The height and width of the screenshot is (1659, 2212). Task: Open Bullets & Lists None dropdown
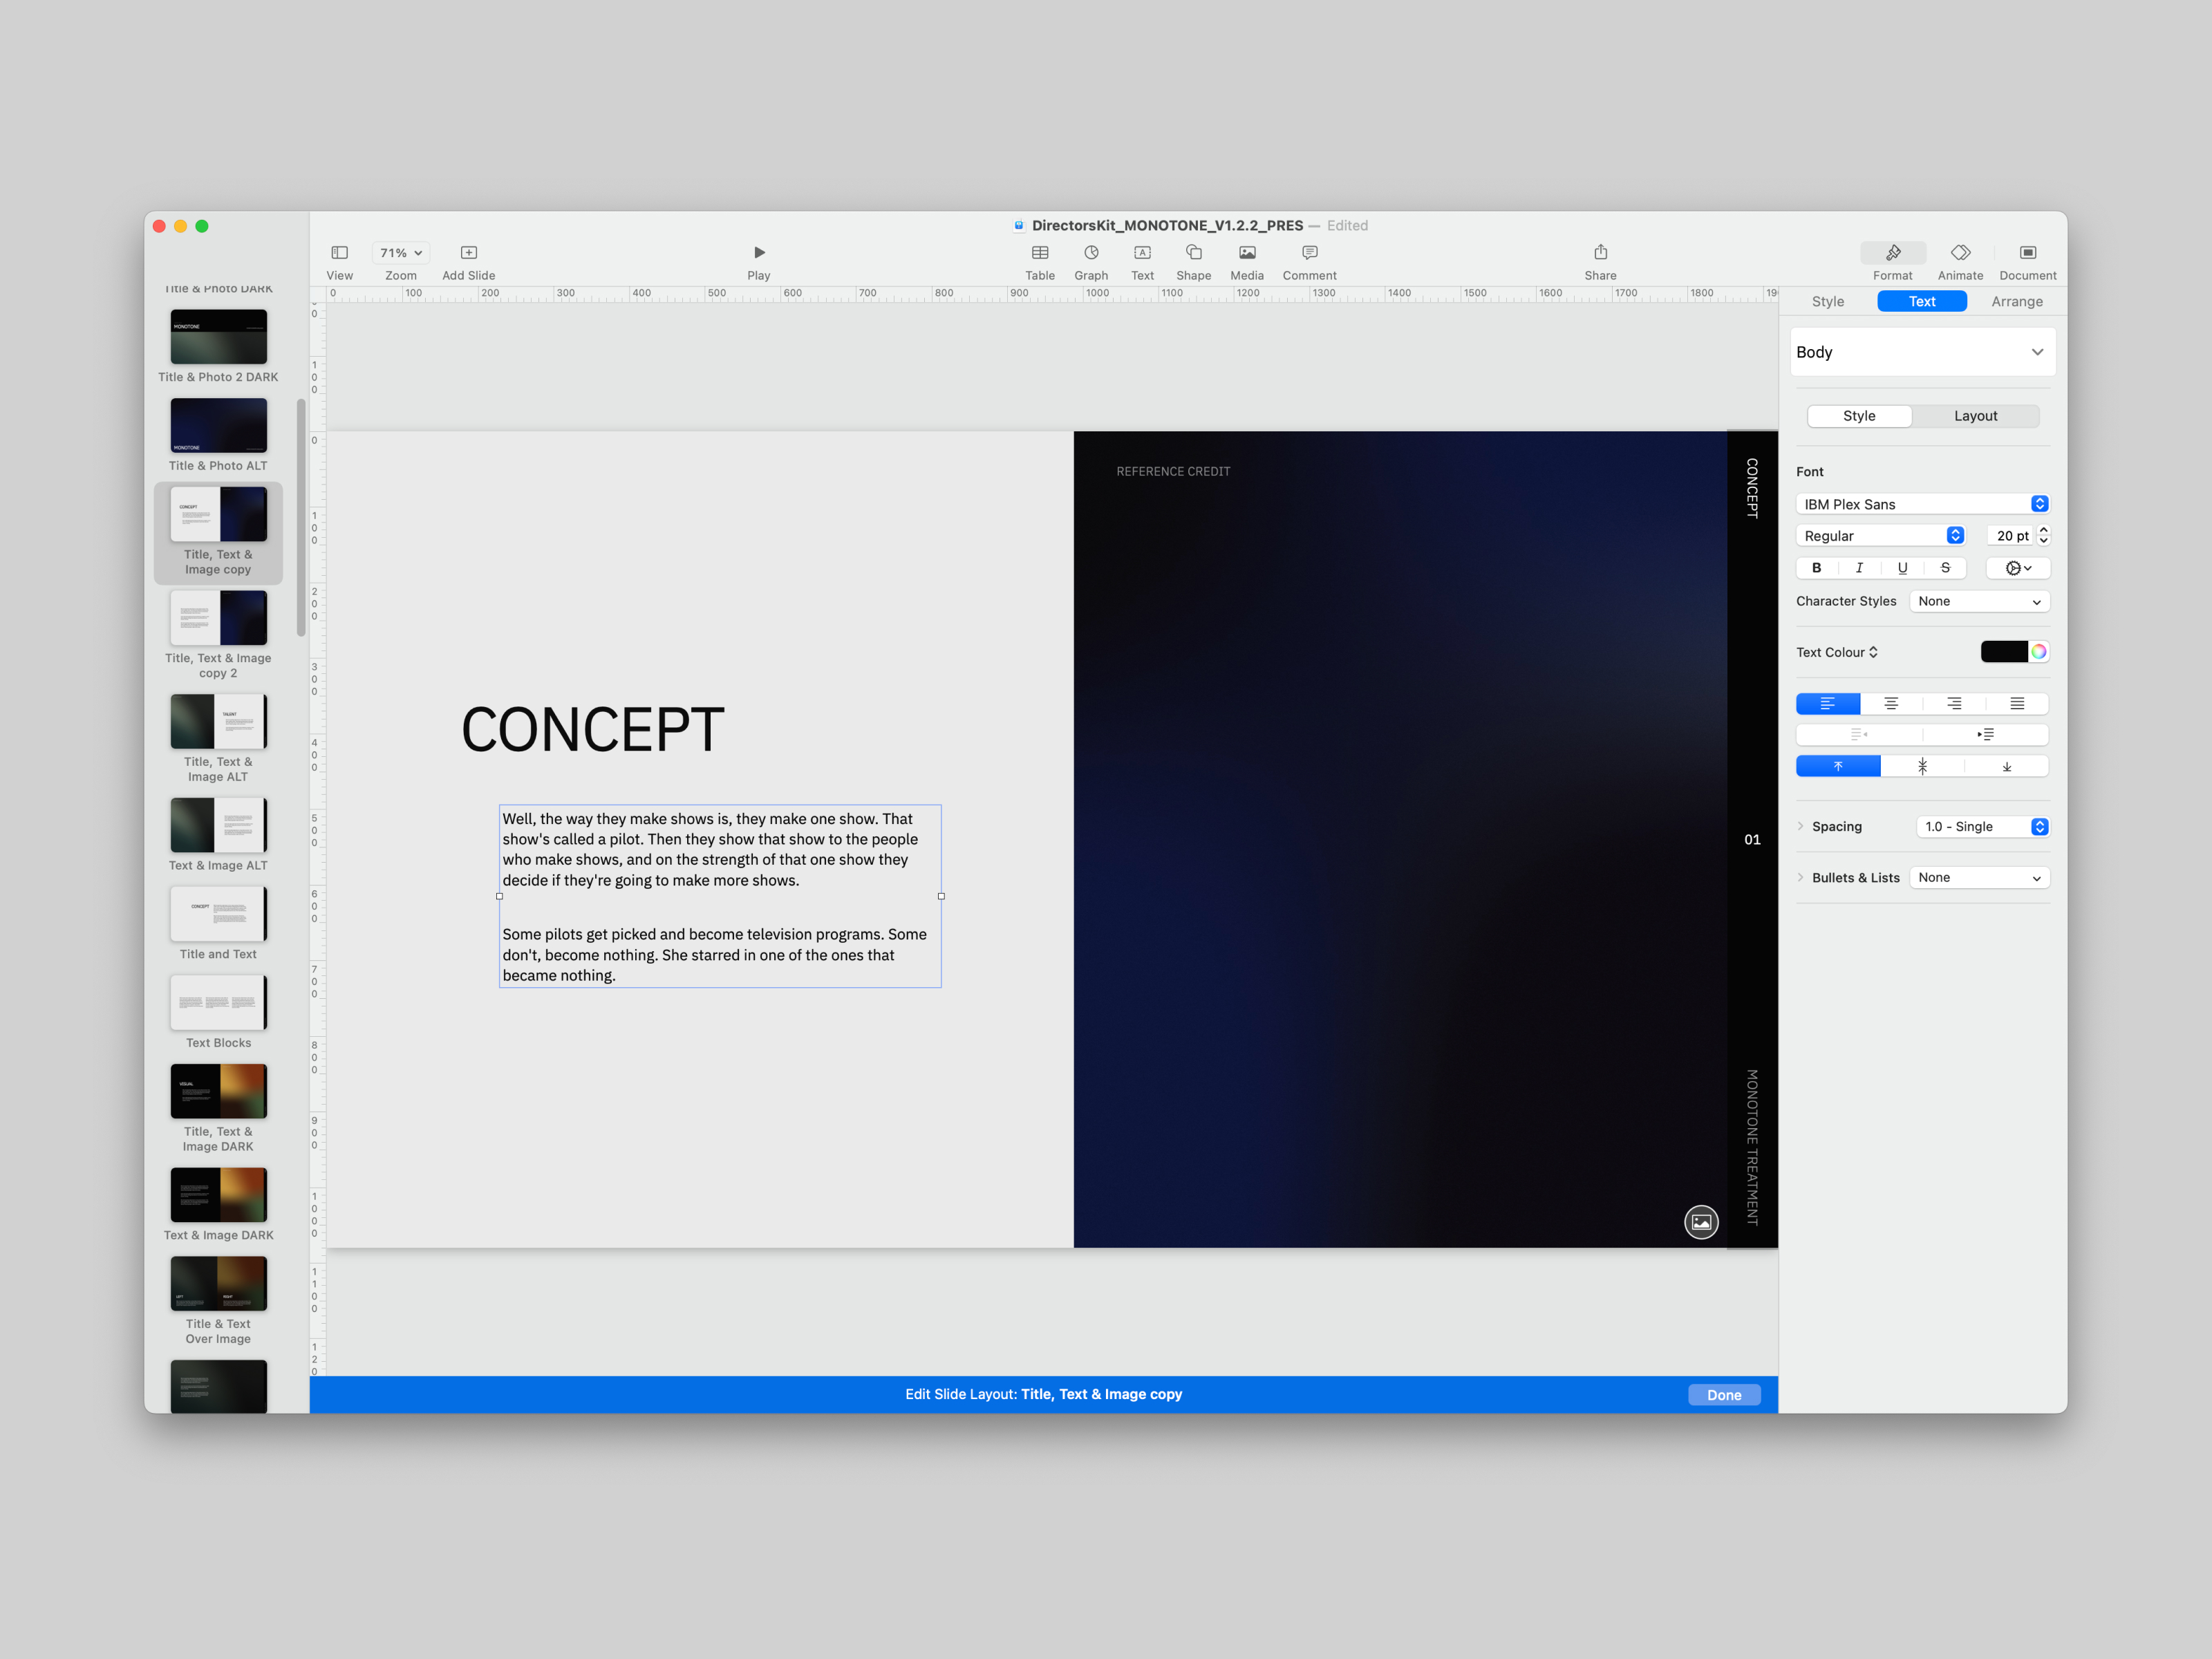point(1979,878)
